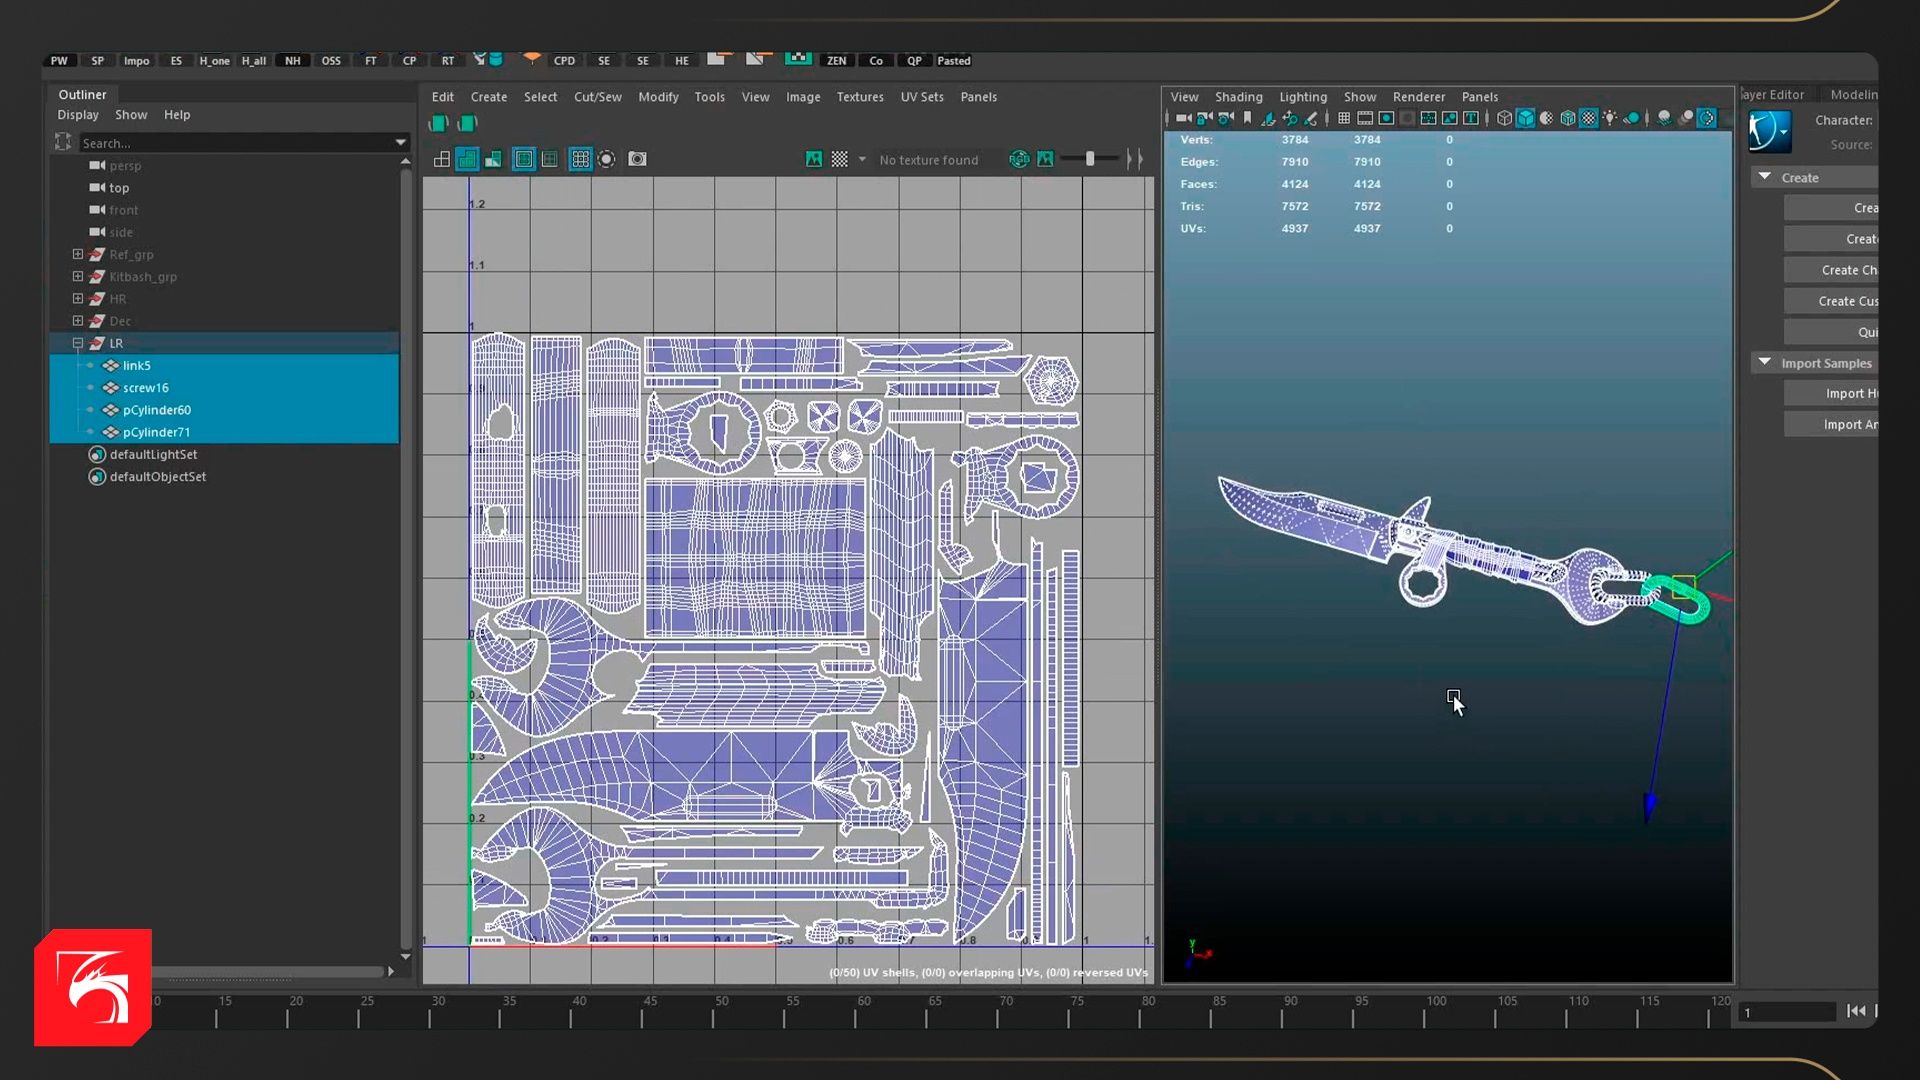Click the wireframe cube icon in viewport toolbar
This screenshot has width=1920, height=1080.
[x=1504, y=118]
